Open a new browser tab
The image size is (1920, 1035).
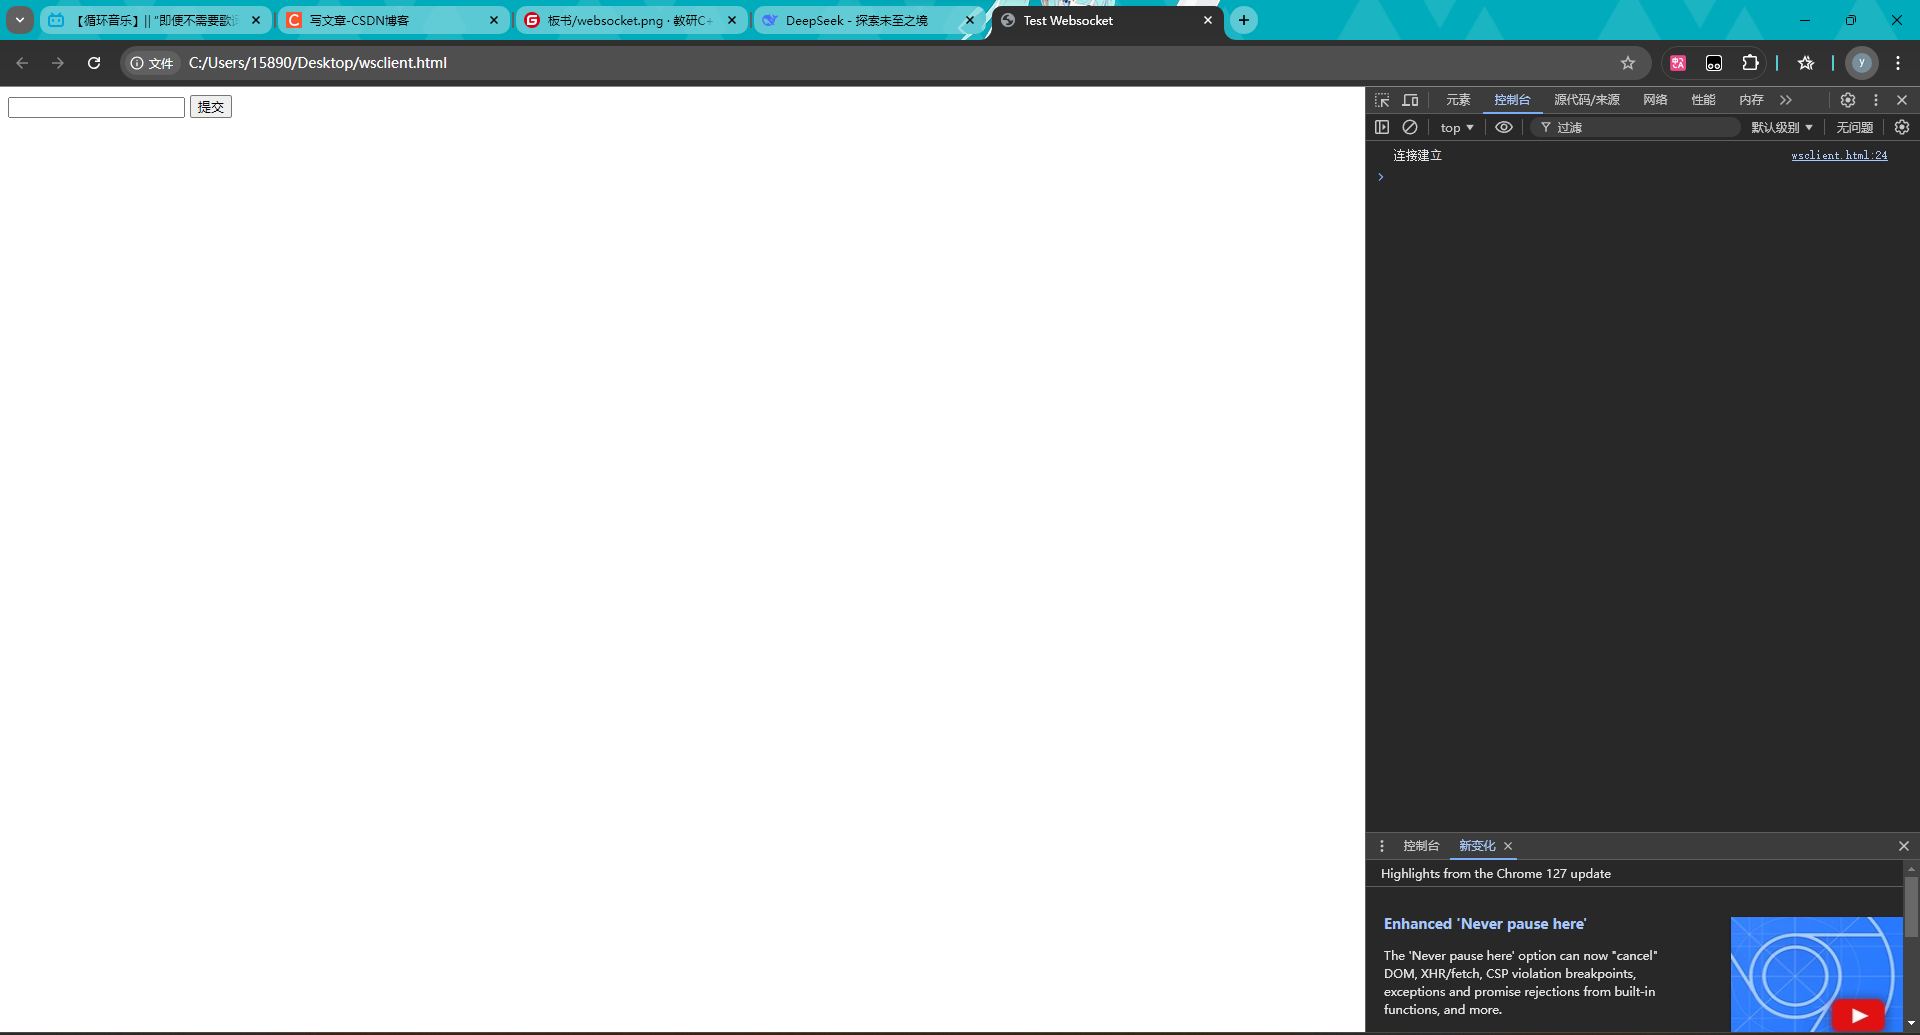click(1244, 20)
